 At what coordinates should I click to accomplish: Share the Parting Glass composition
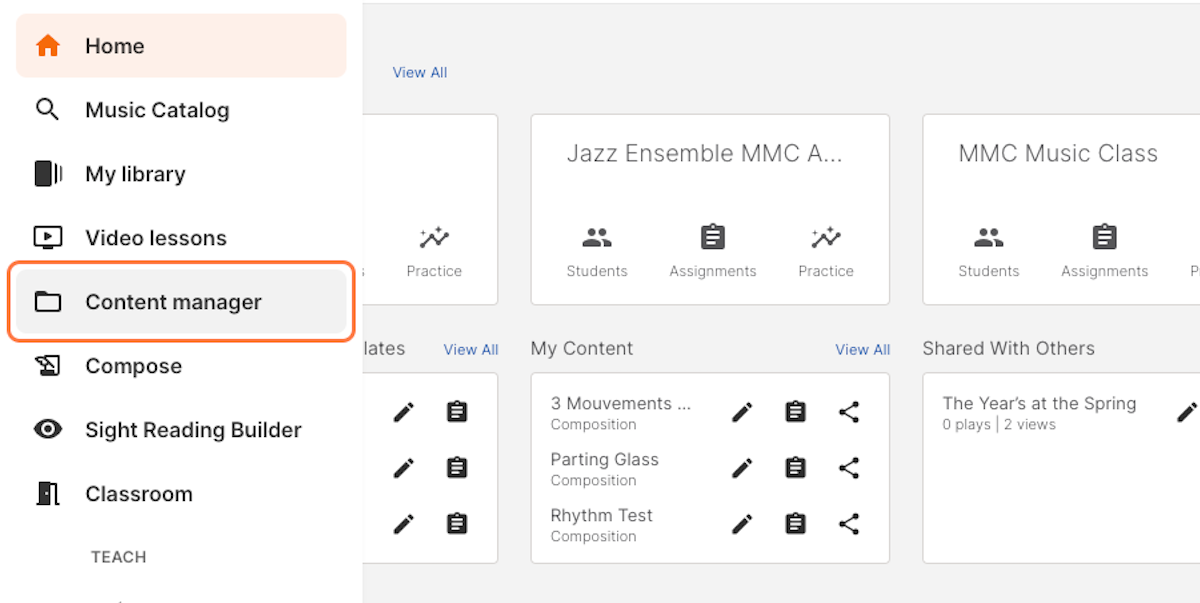(849, 468)
